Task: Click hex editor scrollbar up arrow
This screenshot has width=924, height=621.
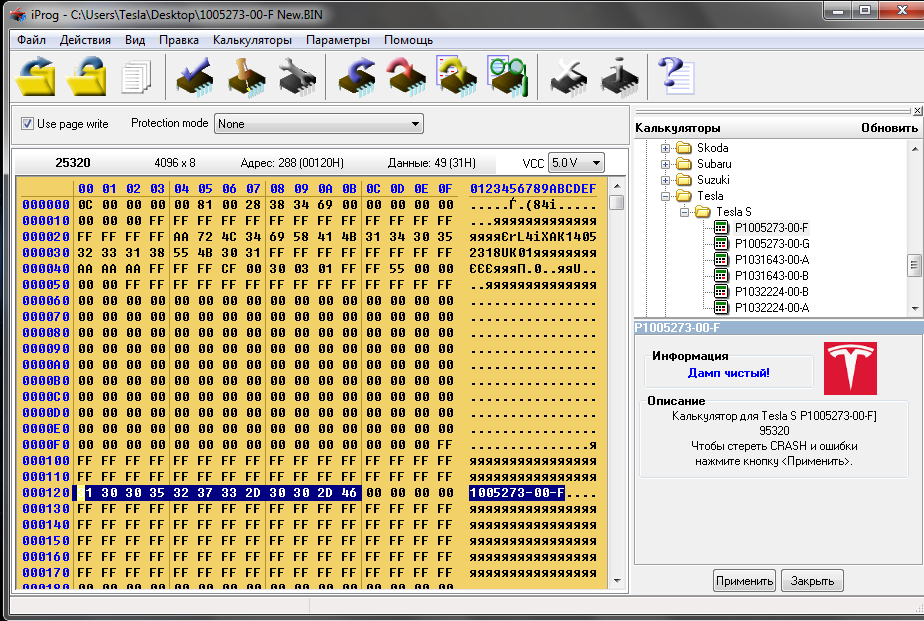Action: (616, 186)
